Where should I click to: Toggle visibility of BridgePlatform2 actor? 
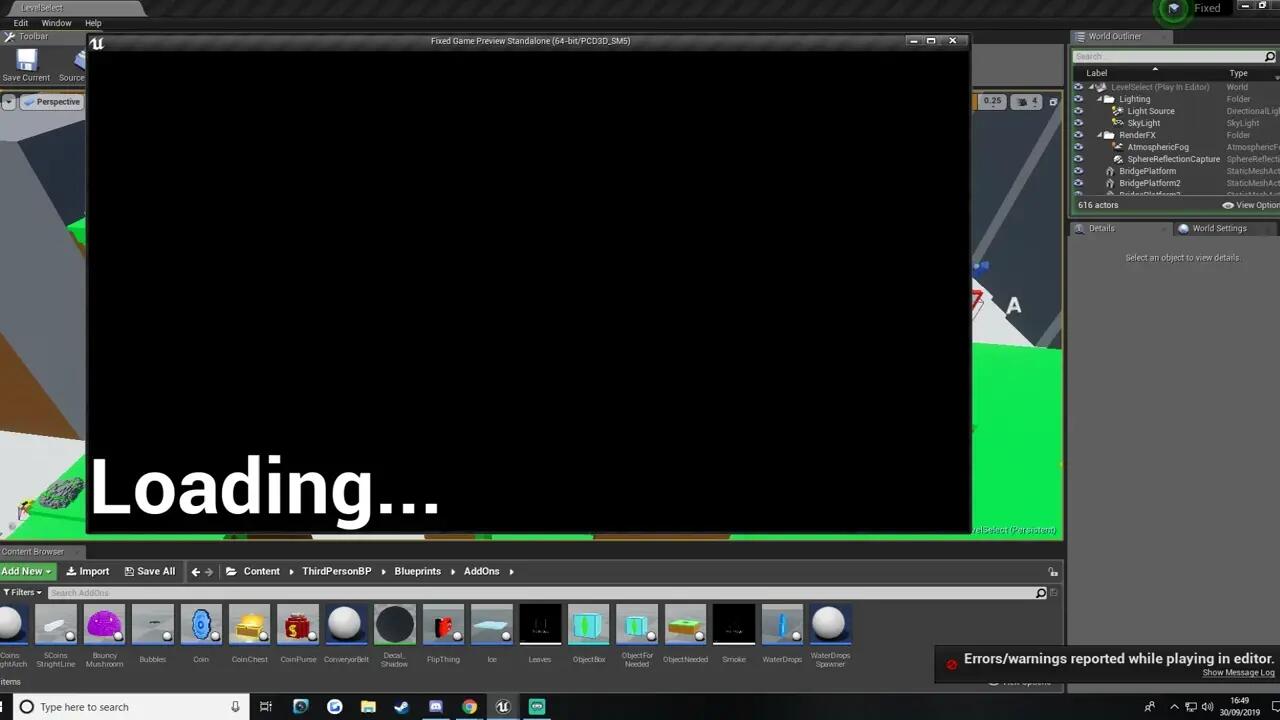1078,183
